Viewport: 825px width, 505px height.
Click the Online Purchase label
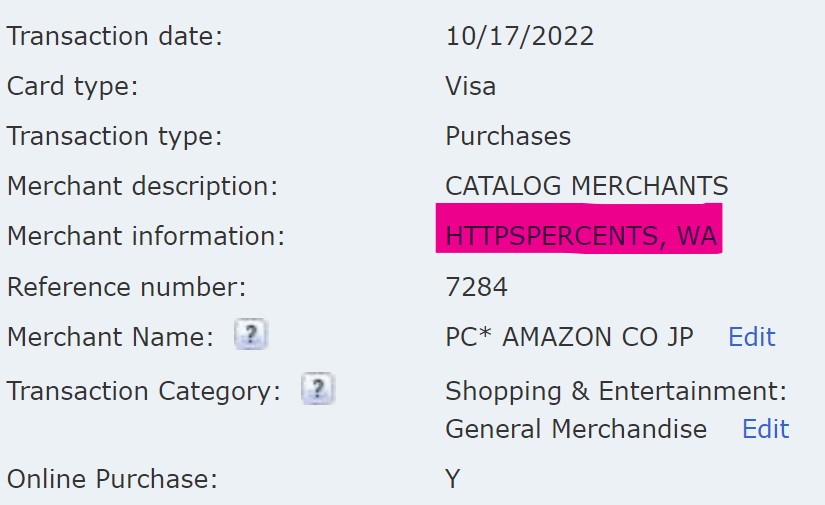click(112, 479)
